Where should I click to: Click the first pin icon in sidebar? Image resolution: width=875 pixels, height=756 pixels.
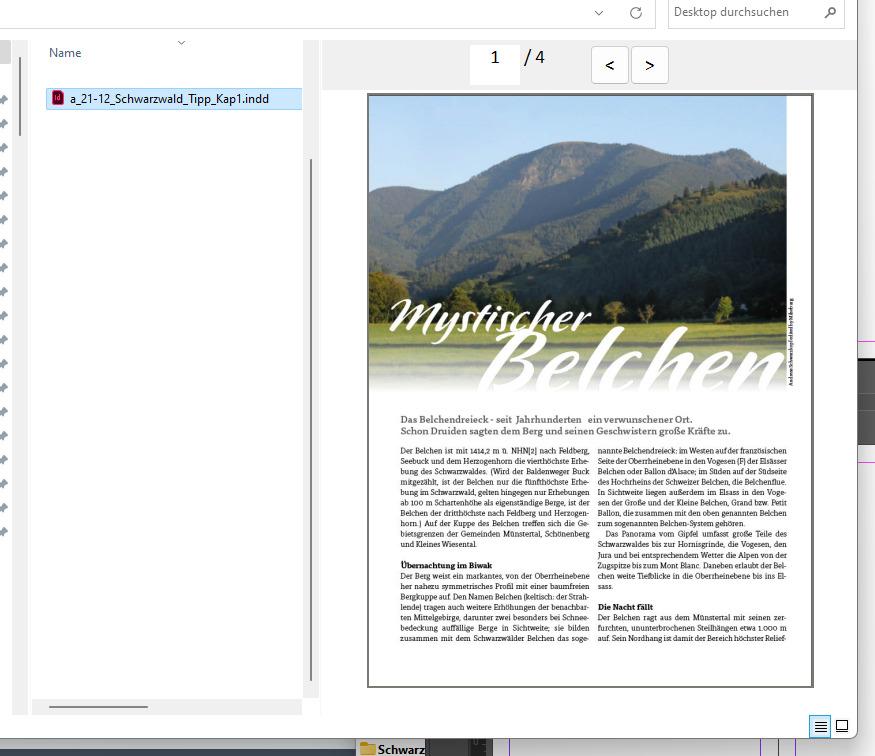coord(4,99)
